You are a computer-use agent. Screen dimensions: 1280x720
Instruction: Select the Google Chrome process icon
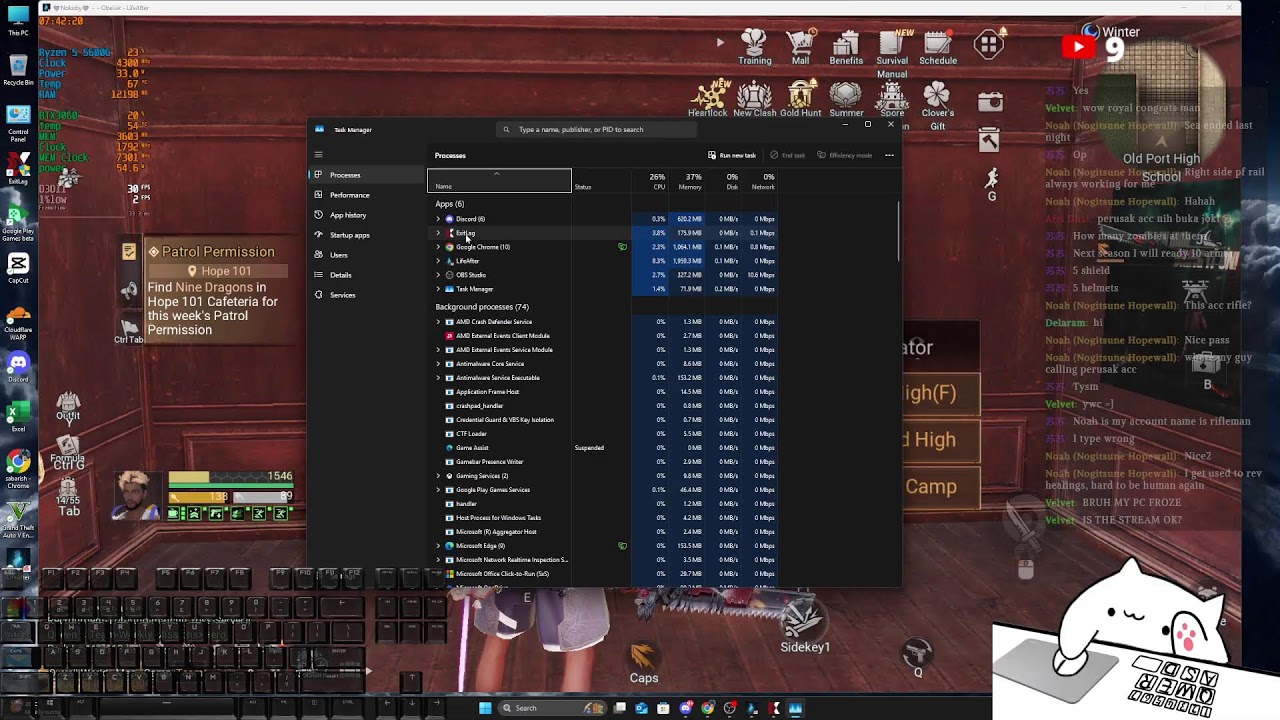point(449,247)
